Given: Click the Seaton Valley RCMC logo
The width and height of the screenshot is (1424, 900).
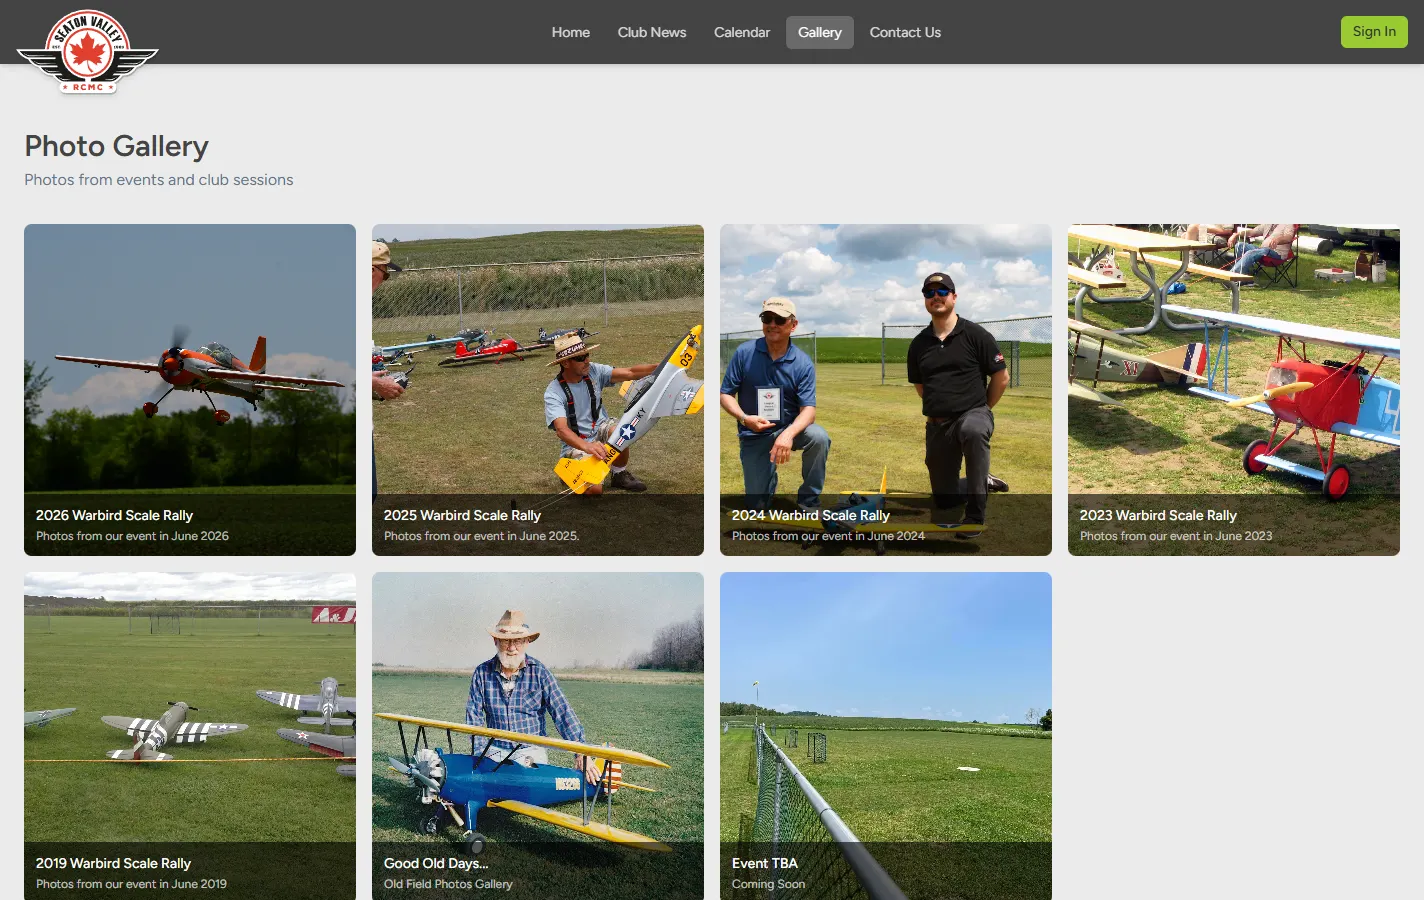Looking at the screenshot, I should tap(88, 52).
